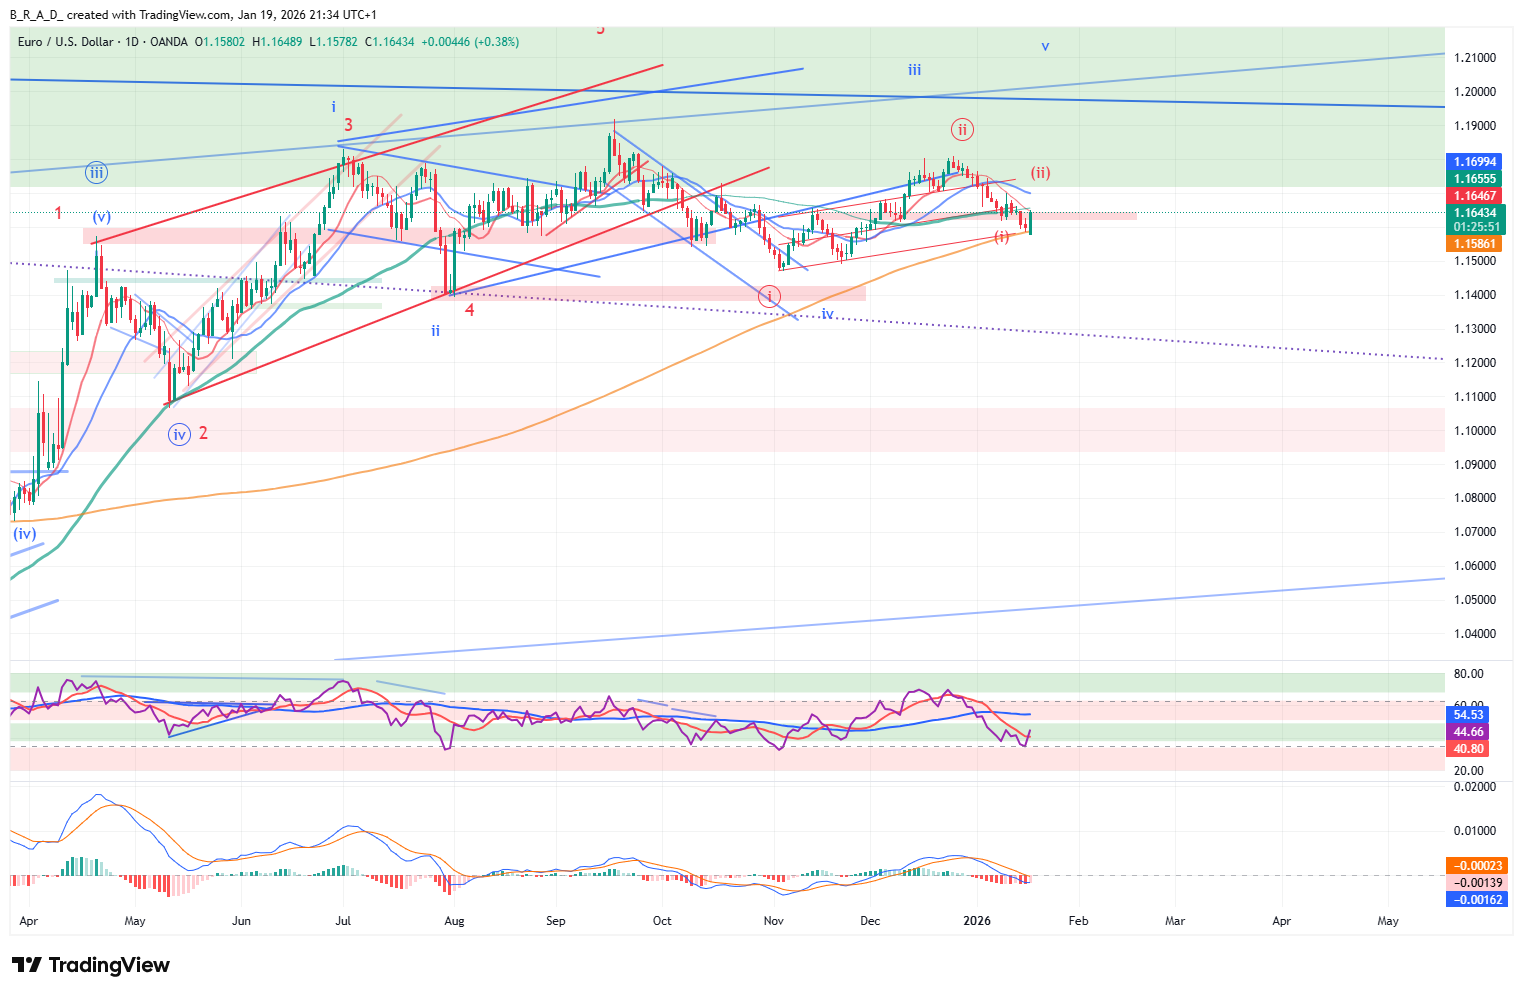The width and height of the screenshot is (1523, 995).
Task: Click the 2026 year marker on time axis
Action: (x=976, y=921)
